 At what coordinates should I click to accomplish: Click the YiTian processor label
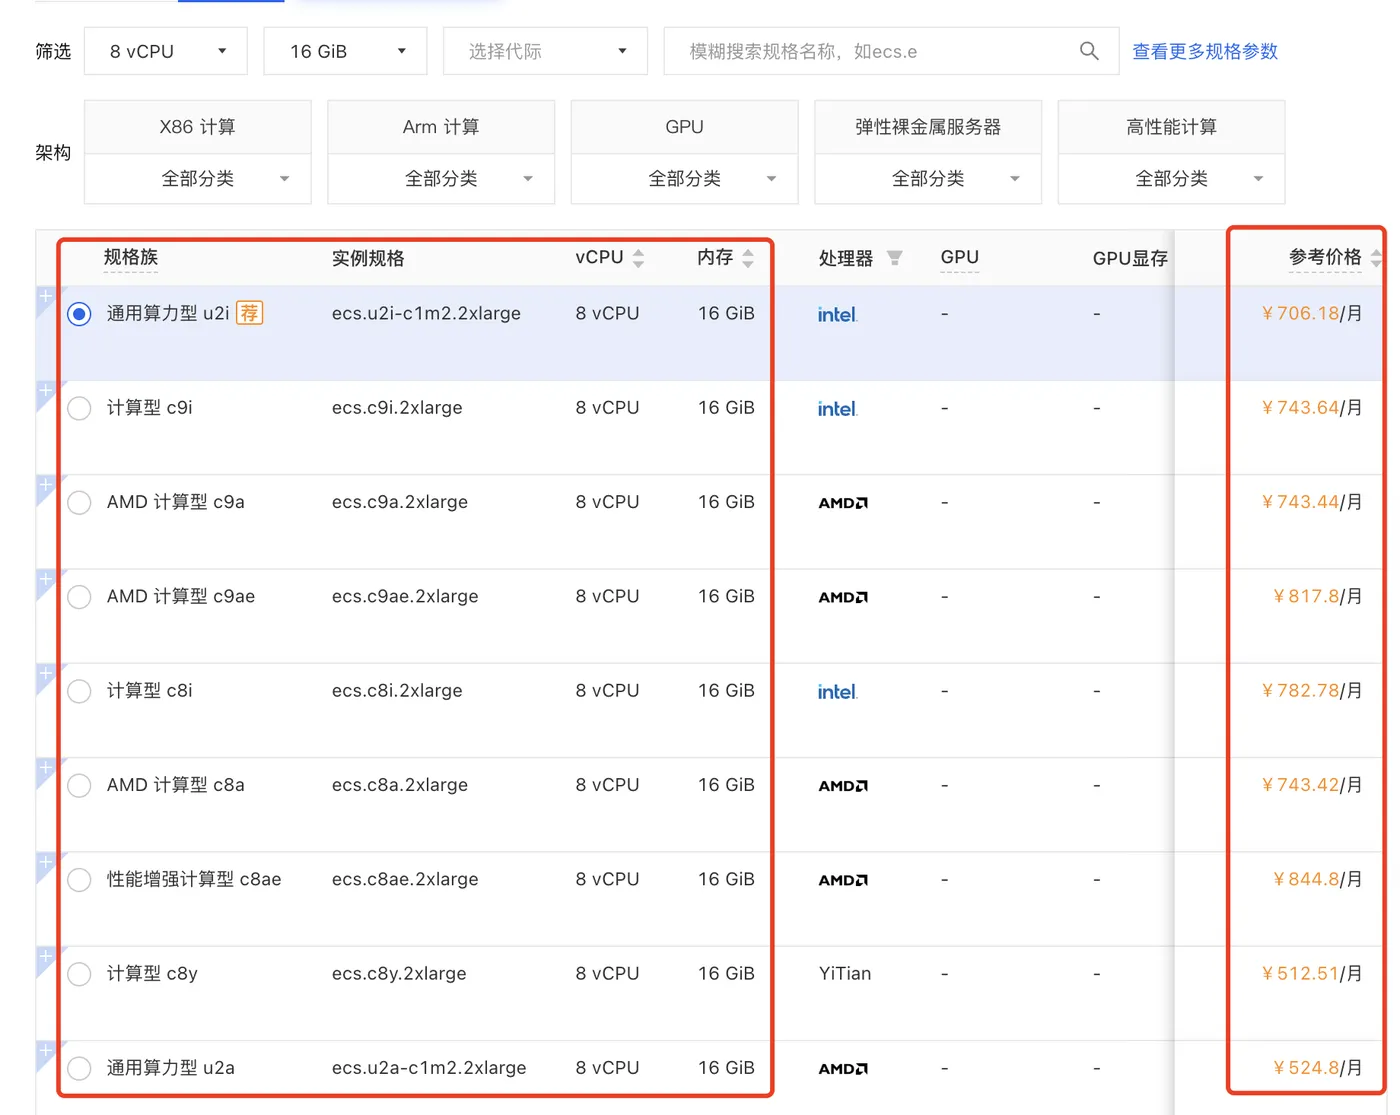[845, 974]
